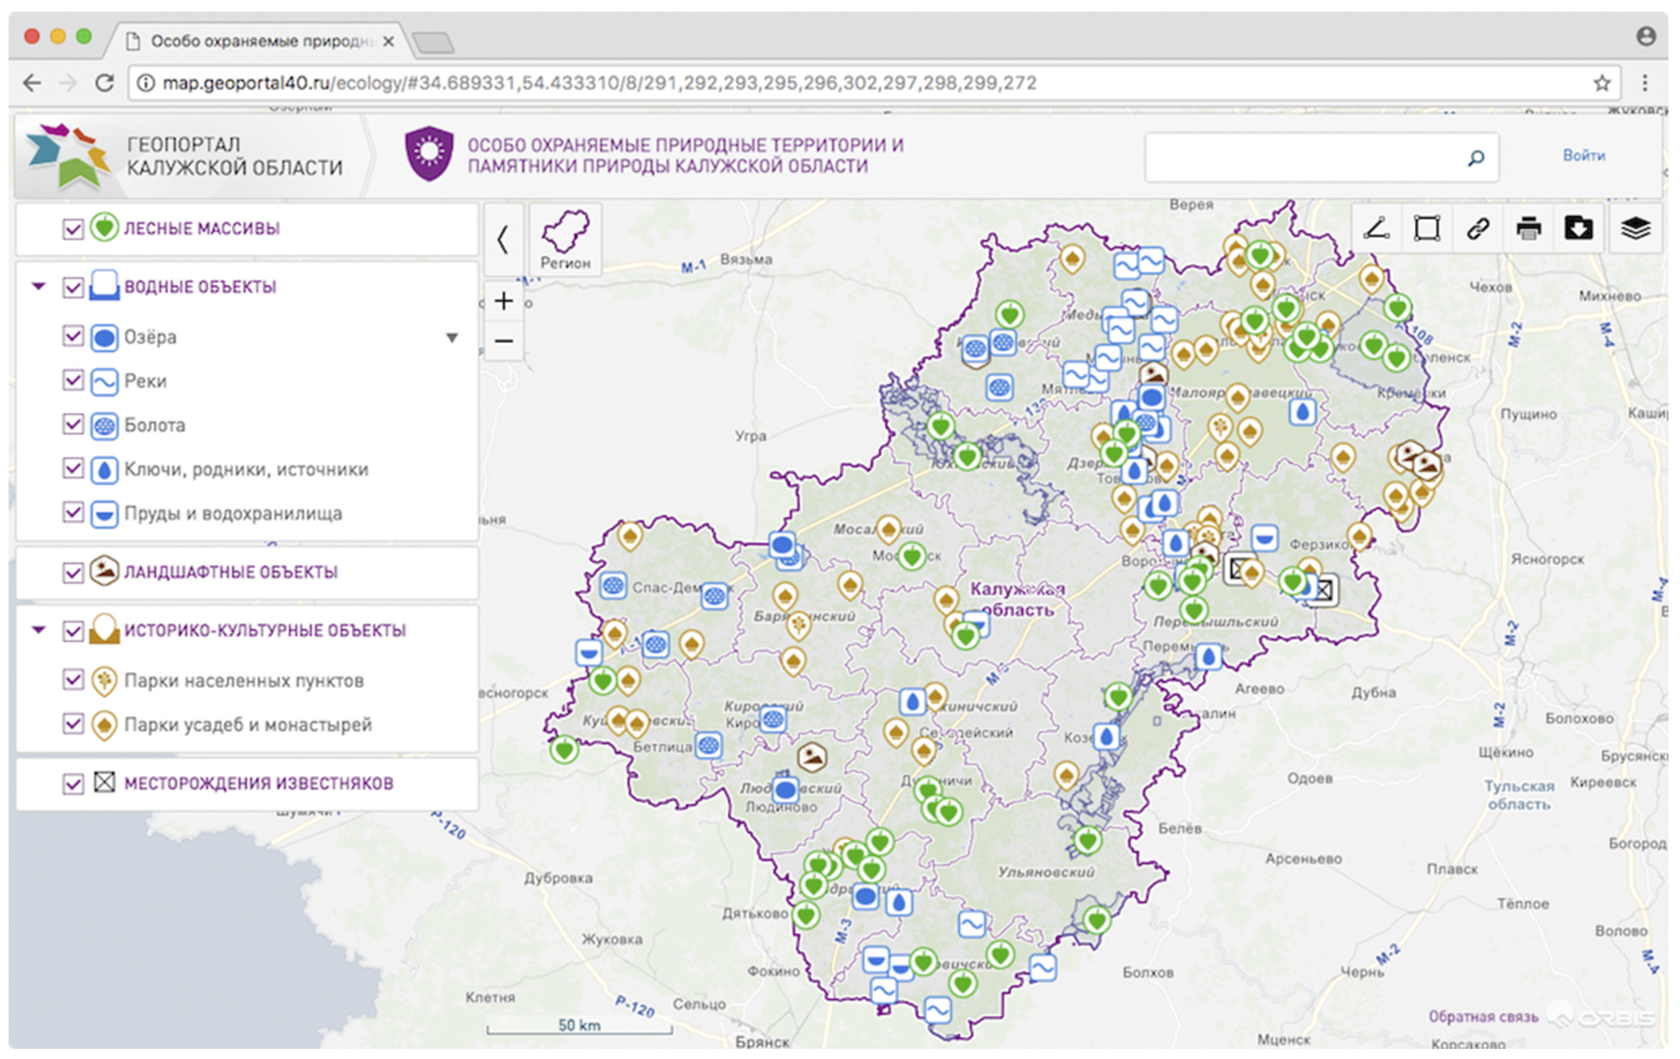
Task: Uncheck Месторождения известняков checkbox
Action: click(x=73, y=784)
